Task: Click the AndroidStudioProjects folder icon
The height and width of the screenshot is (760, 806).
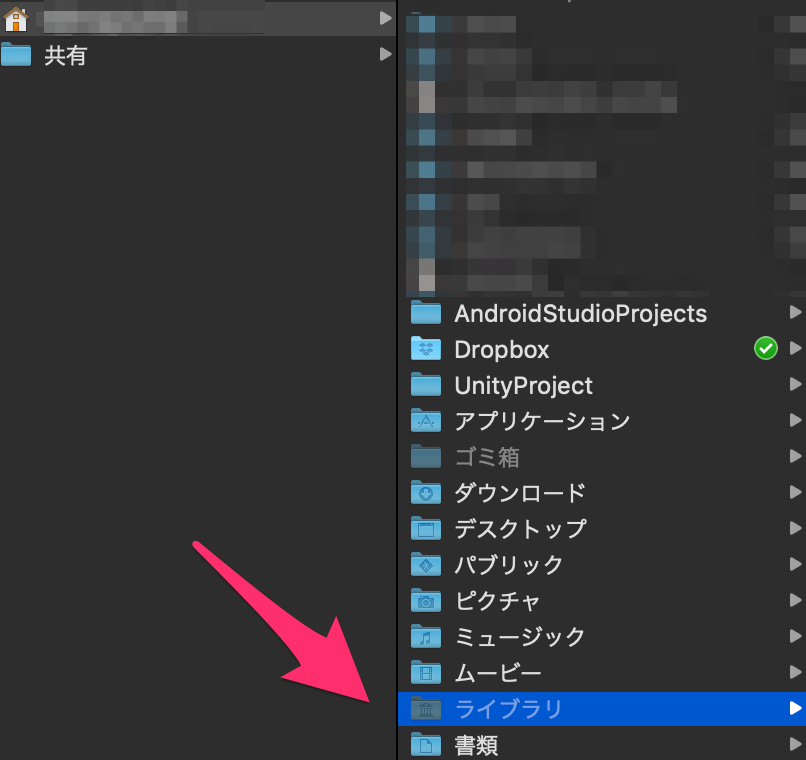Action: click(426, 312)
